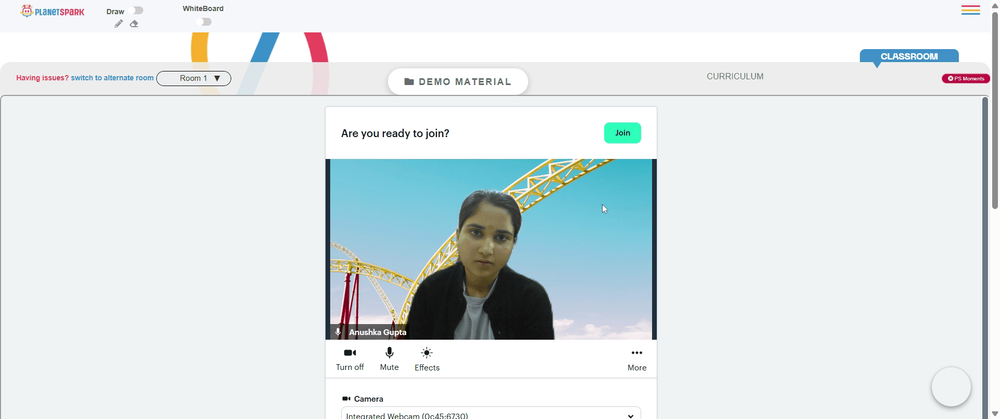Click the PlanetSpark logo

pyautogui.click(x=52, y=11)
